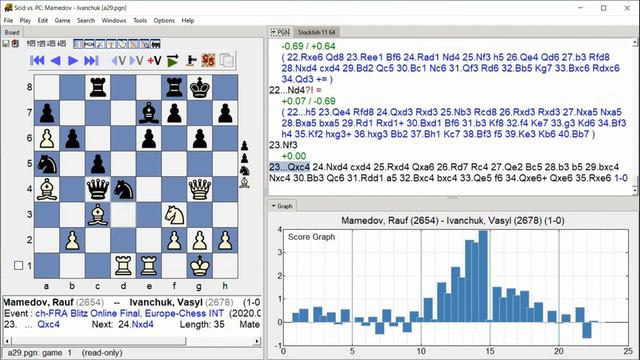The height and width of the screenshot is (360, 640).
Task: Toggle the PGN window toolbar icon
Action: [x=89, y=44]
